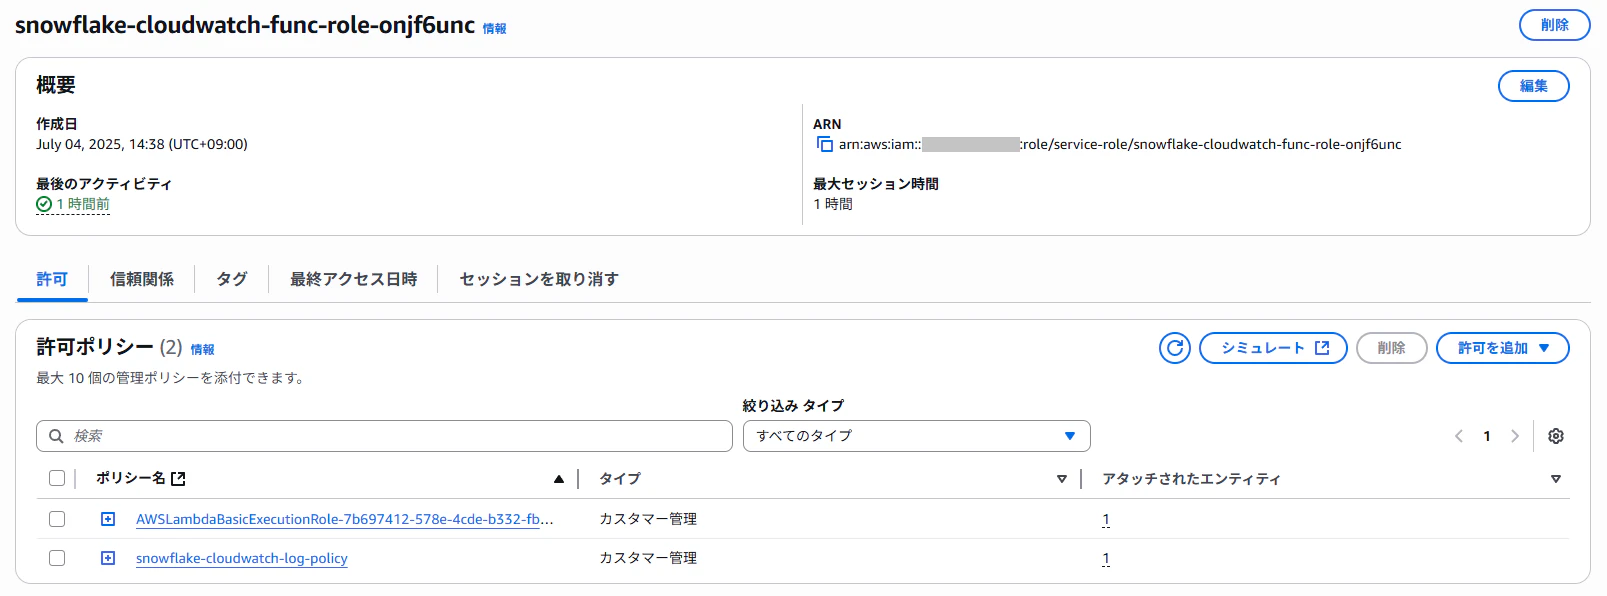Go to previous page of policies
Image resolution: width=1607 pixels, height=596 pixels.
point(1459,436)
